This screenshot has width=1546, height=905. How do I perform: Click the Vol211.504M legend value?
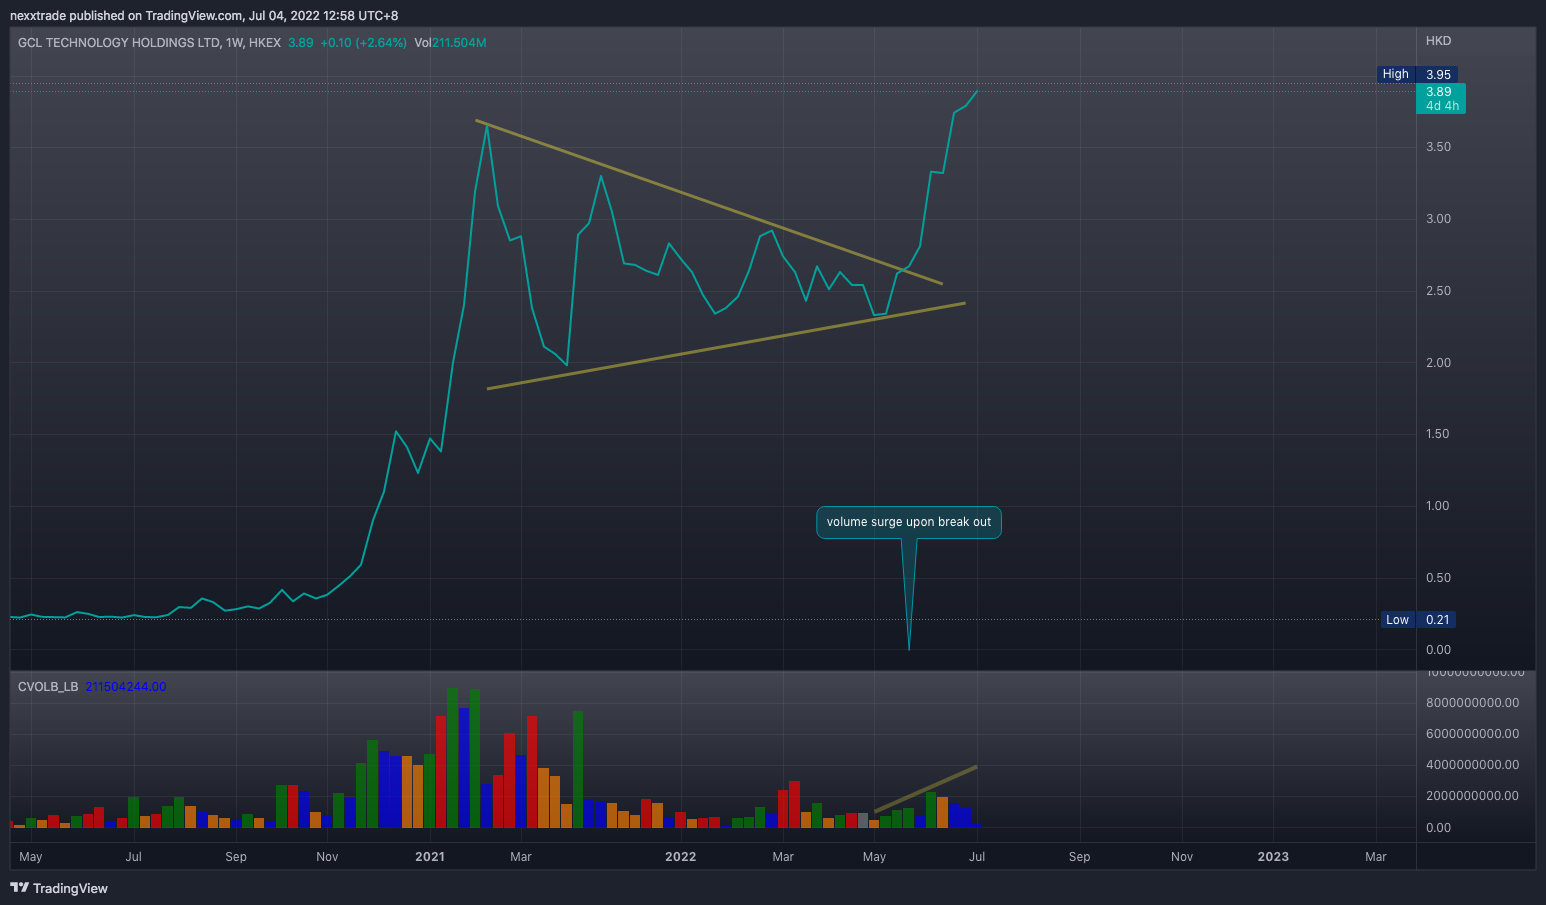[450, 43]
